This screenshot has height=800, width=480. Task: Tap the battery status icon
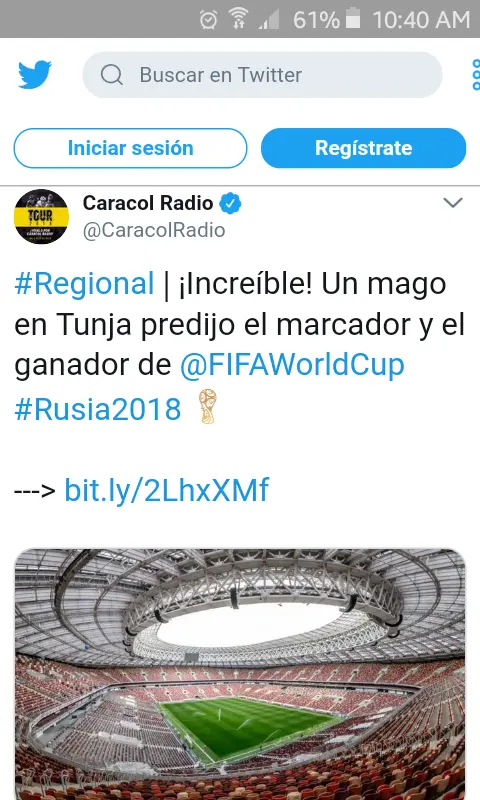pos(353,19)
